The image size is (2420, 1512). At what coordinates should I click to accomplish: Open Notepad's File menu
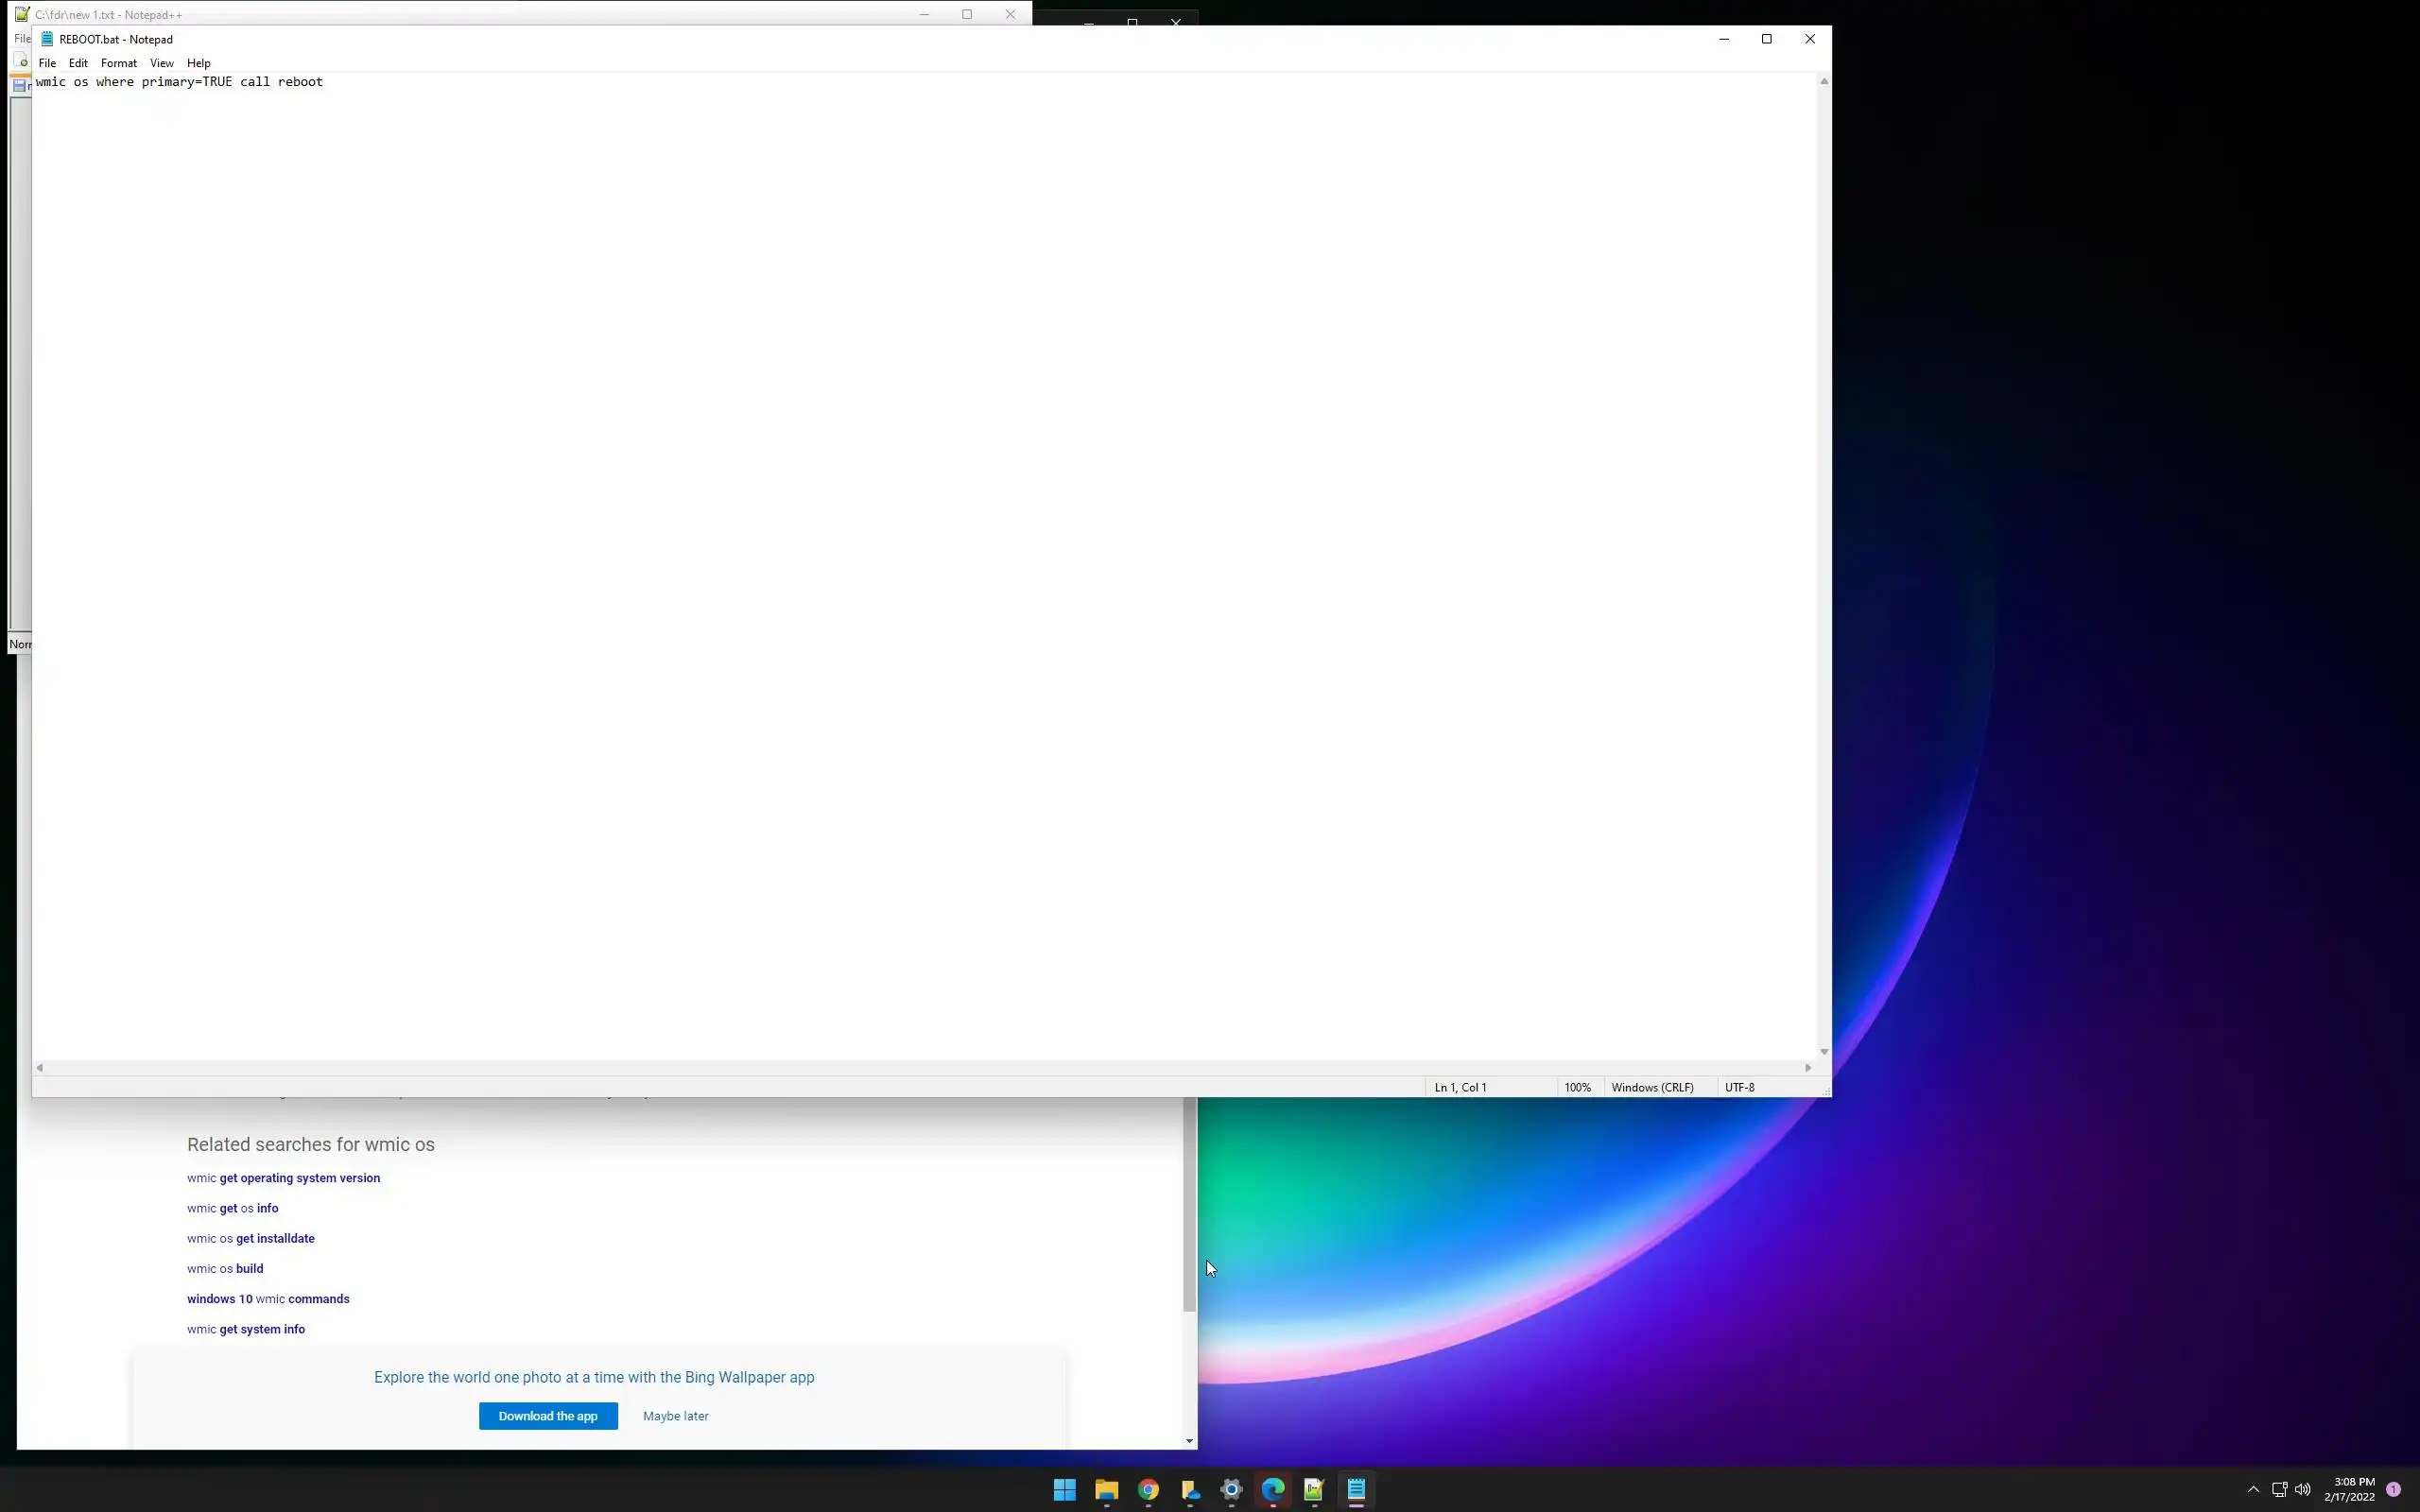tap(47, 63)
